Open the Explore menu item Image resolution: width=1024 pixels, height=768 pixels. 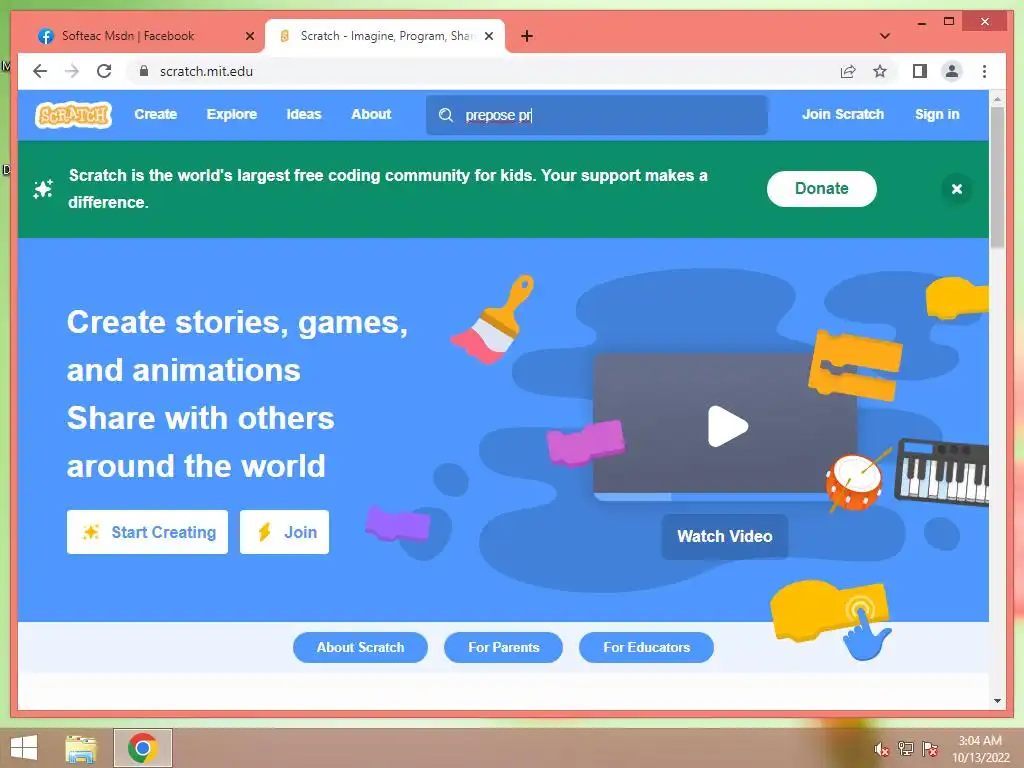point(232,114)
